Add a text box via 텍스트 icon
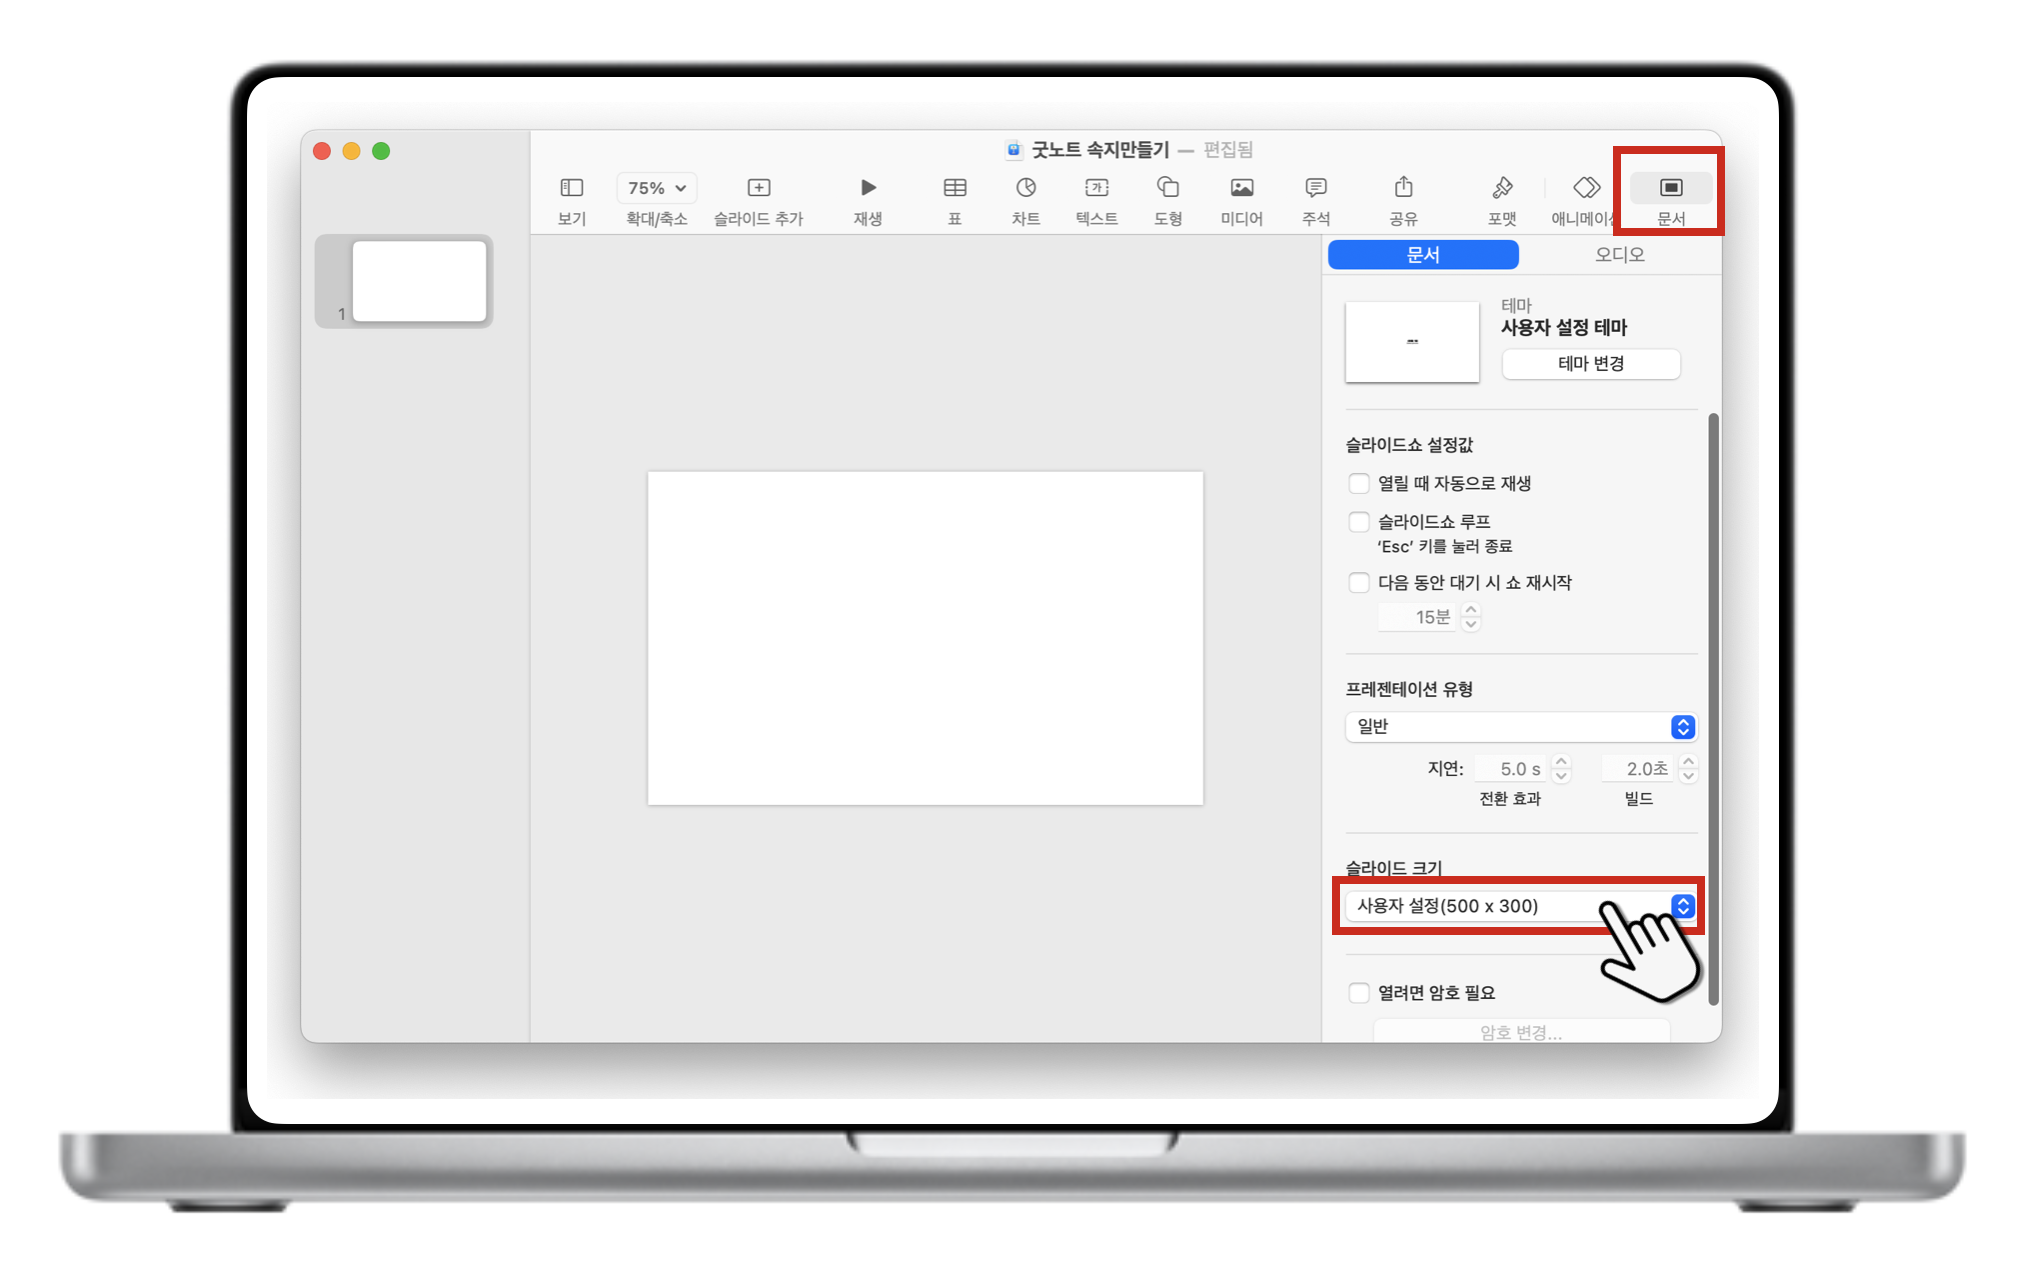Image resolution: width=2042 pixels, height=1270 pixels. [x=1096, y=188]
